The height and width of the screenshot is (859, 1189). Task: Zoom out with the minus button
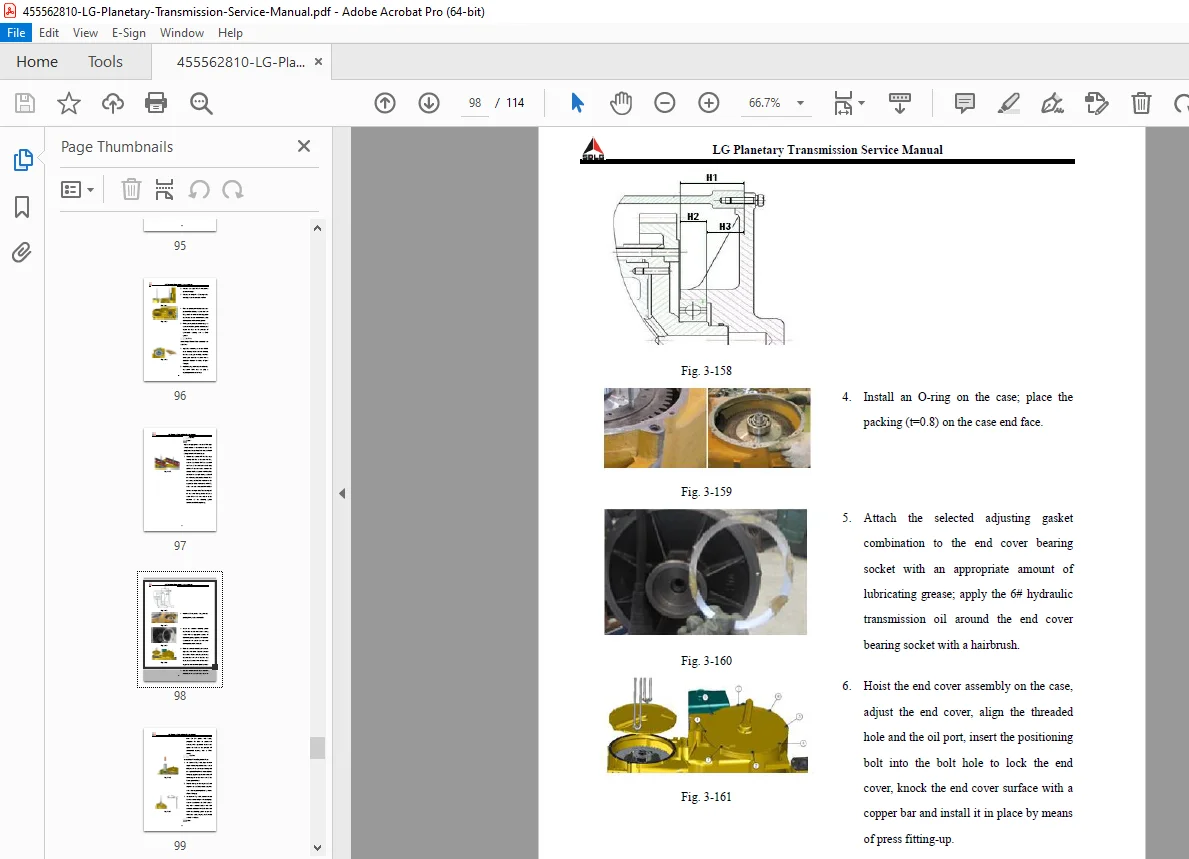click(665, 103)
